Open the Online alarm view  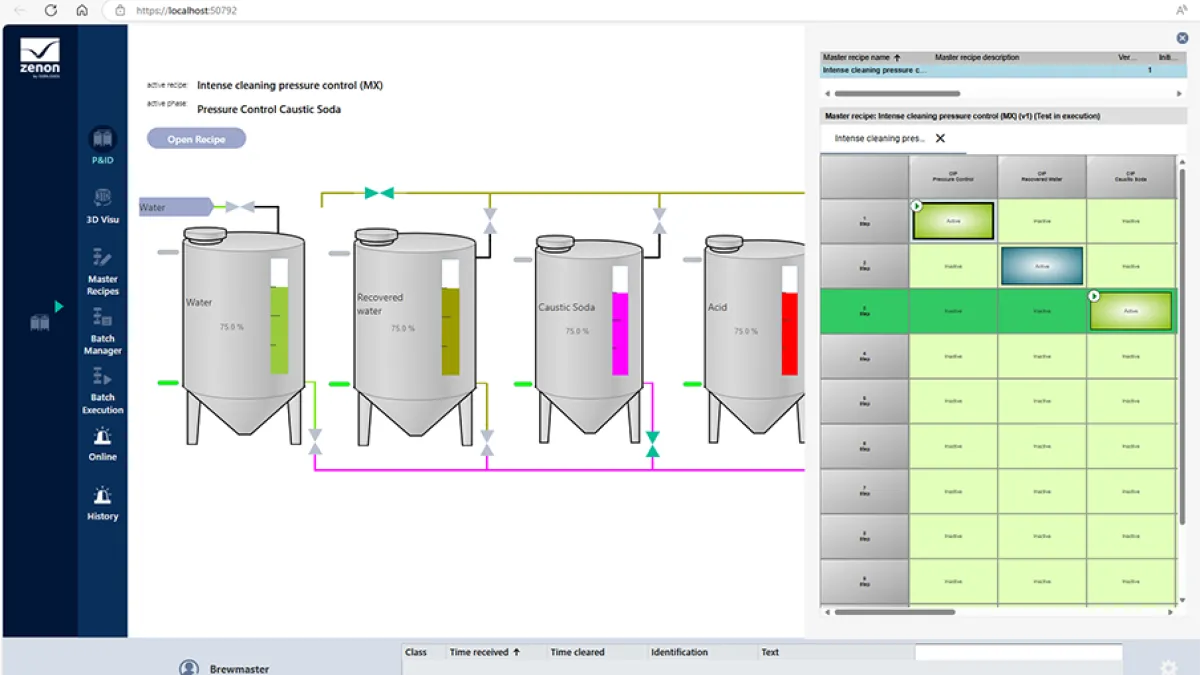coord(102,444)
